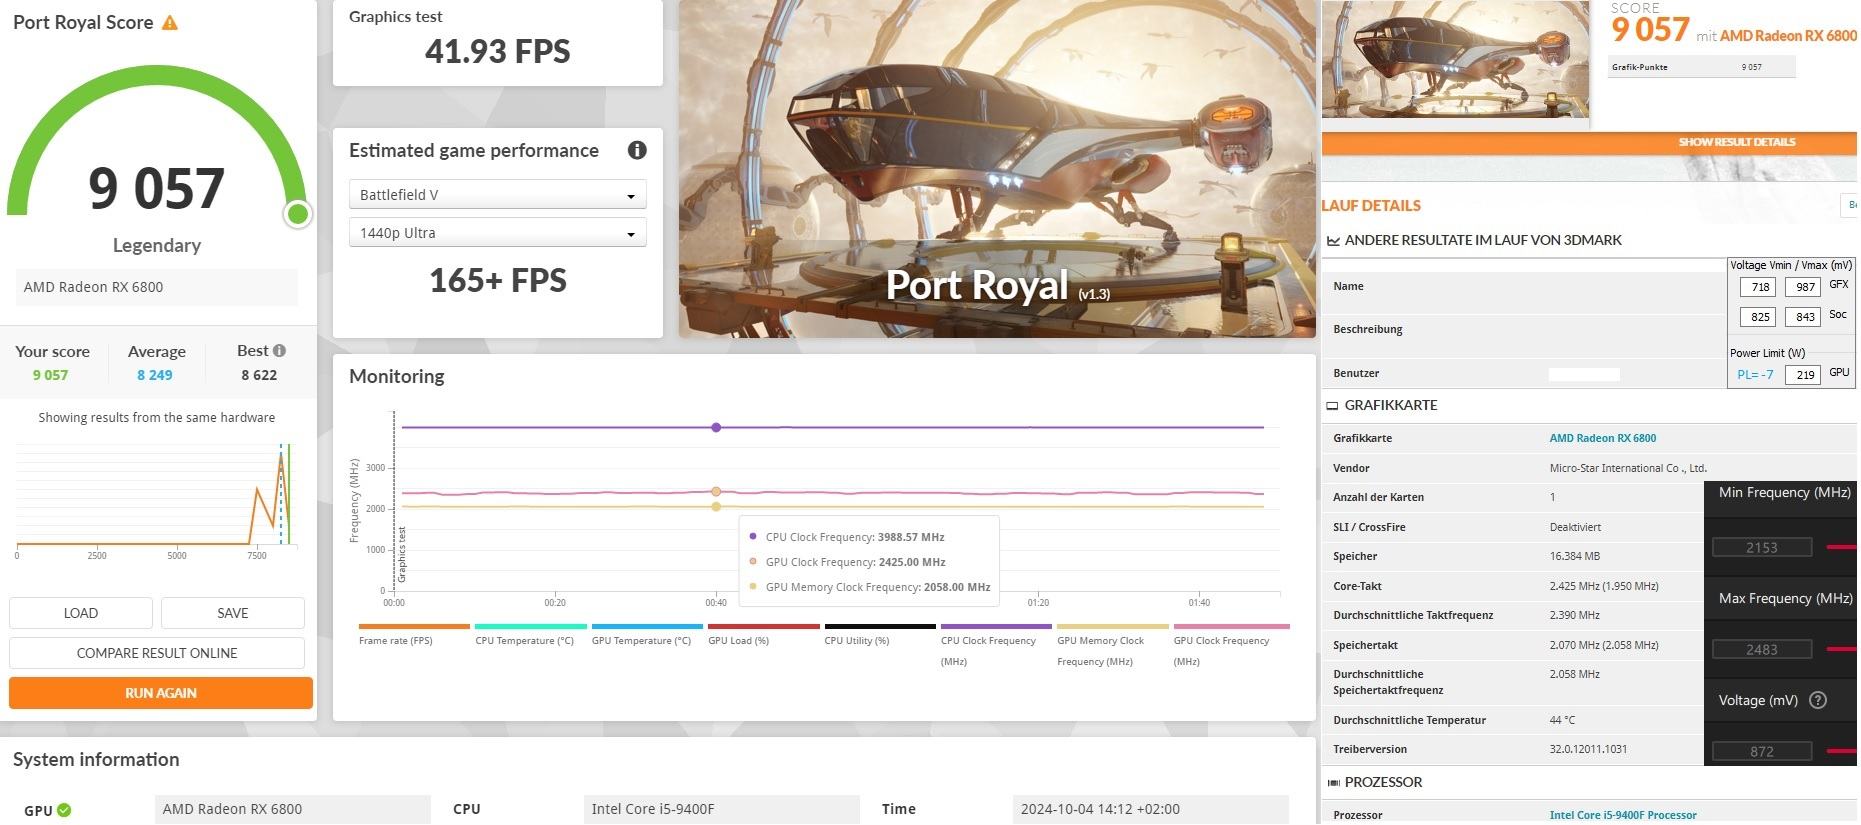
Task: Click the orange RUN AGAIN button
Action: pyautogui.click(x=161, y=693)
